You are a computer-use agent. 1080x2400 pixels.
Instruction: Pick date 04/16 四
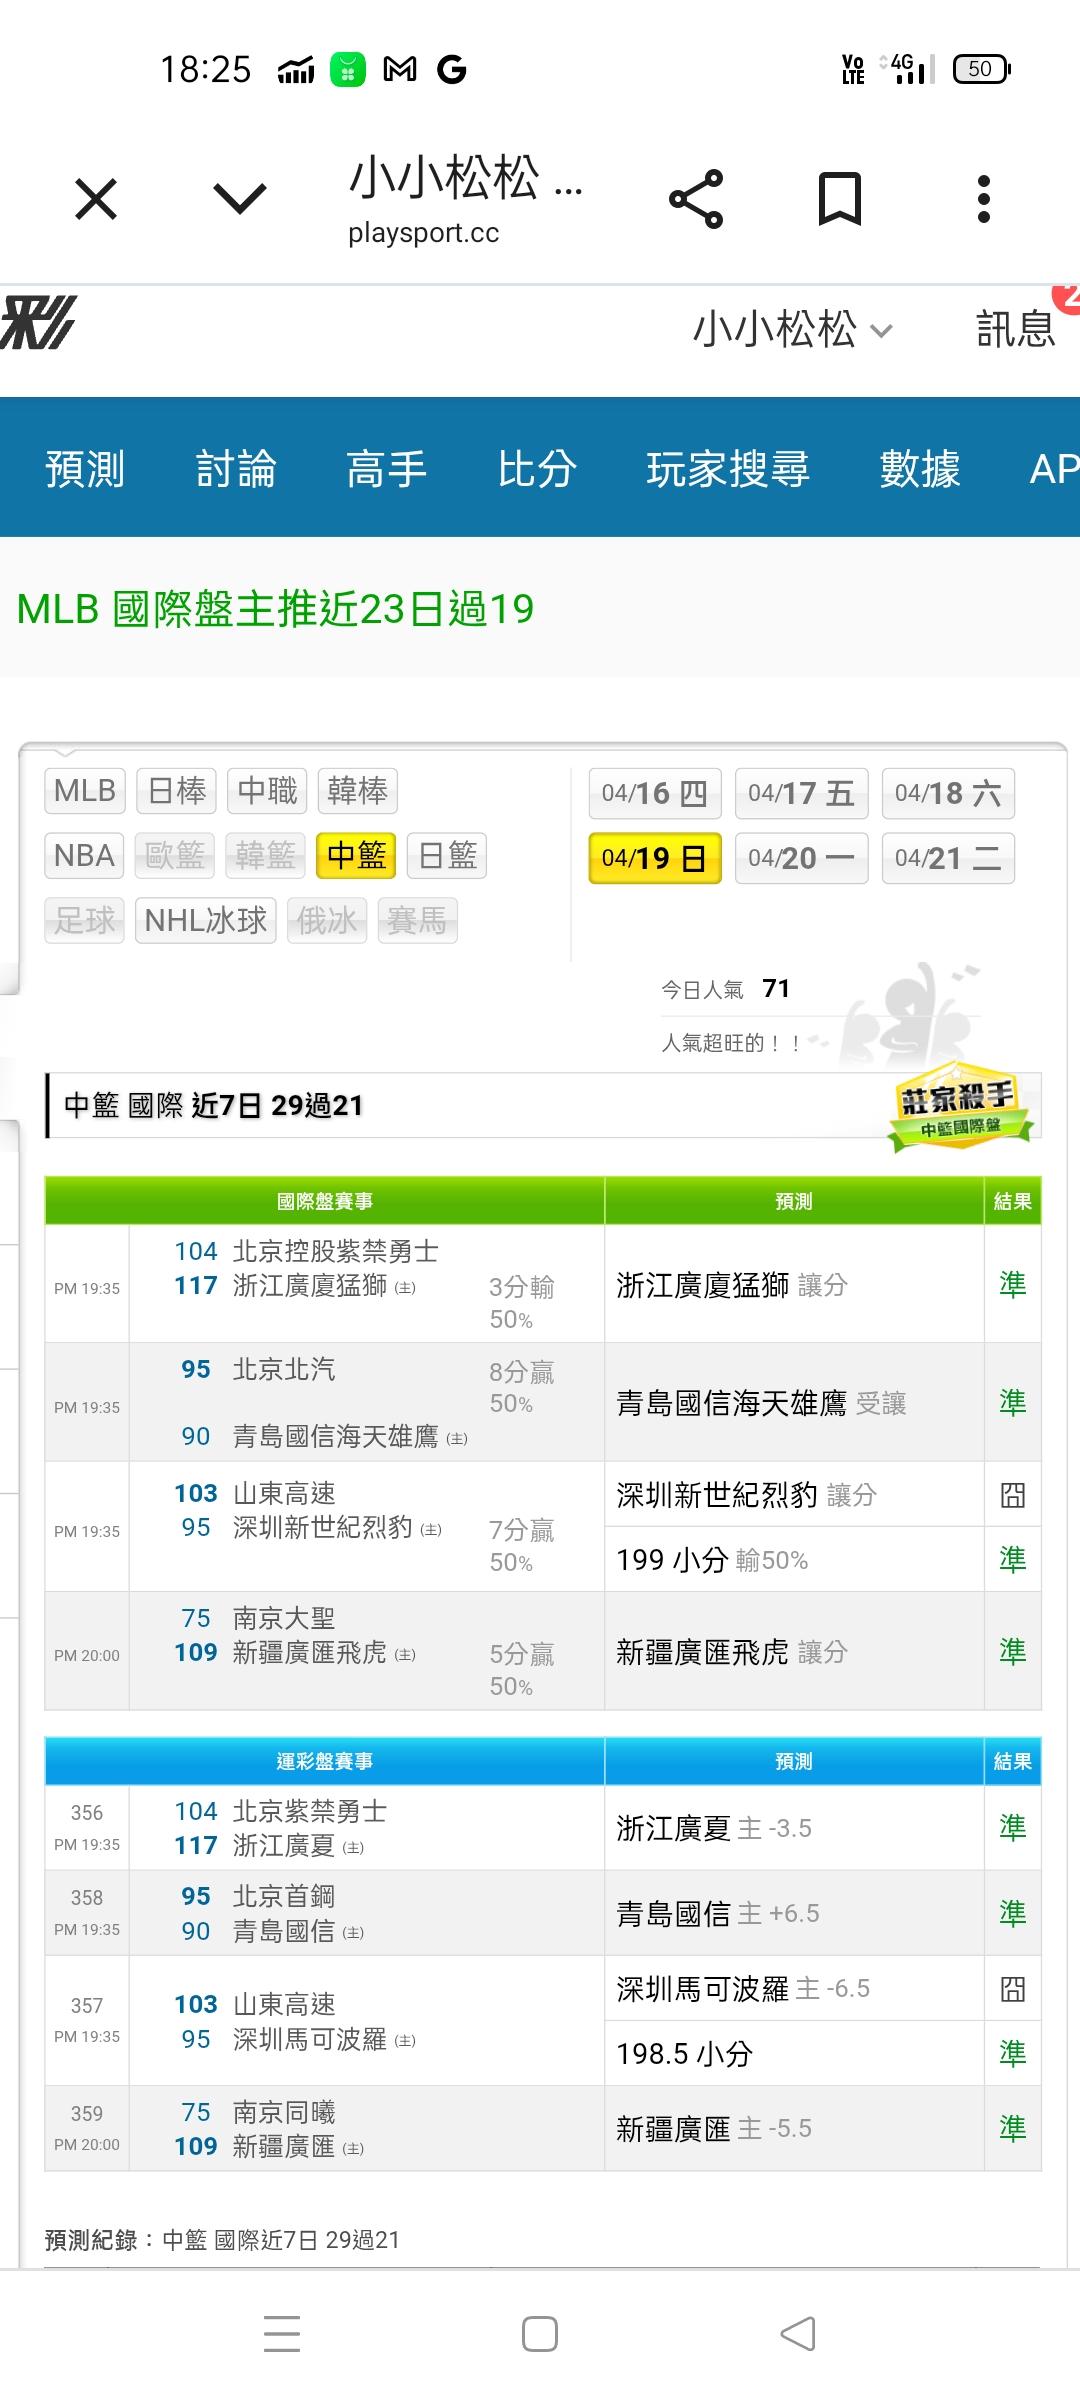click(x=655, y=793)
